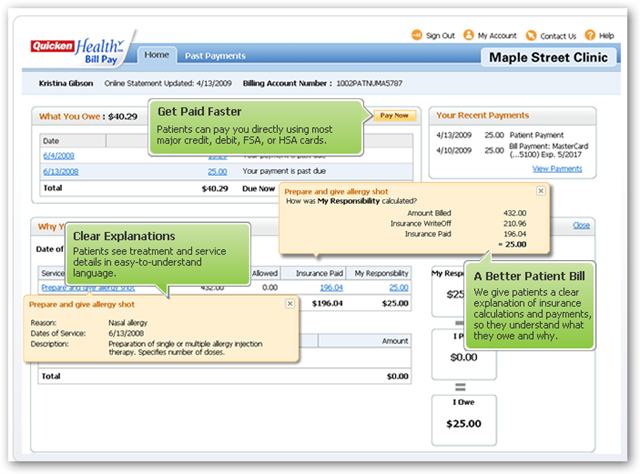Click the Amount Billed 432.00 row
The height and width of the screenshot is (474, 640).
click(x=467, y=213)
